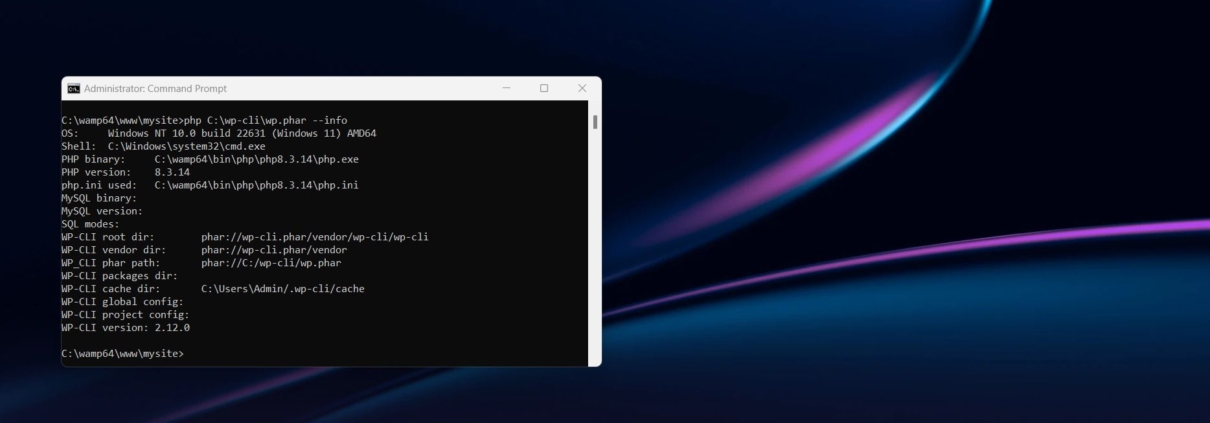Image resolution: width=1210 pixels, height=423 pixels.
Task: Click the PHP version value 8.3.14
Action: coord(172,172)
